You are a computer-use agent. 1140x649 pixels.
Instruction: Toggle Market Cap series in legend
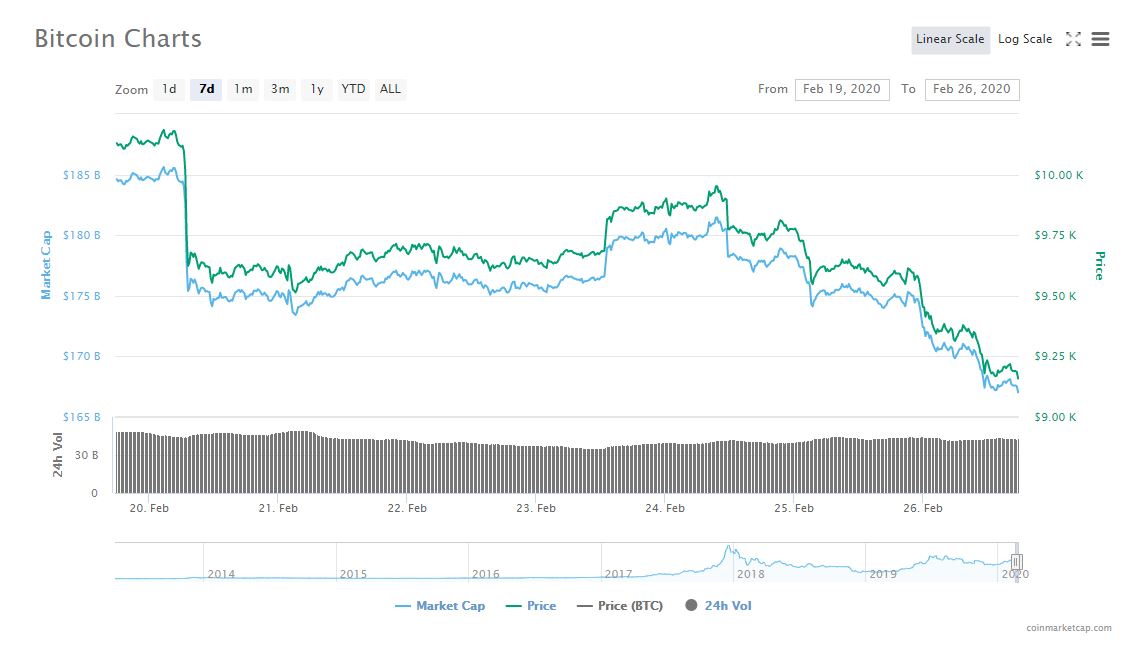click(440, 606)
